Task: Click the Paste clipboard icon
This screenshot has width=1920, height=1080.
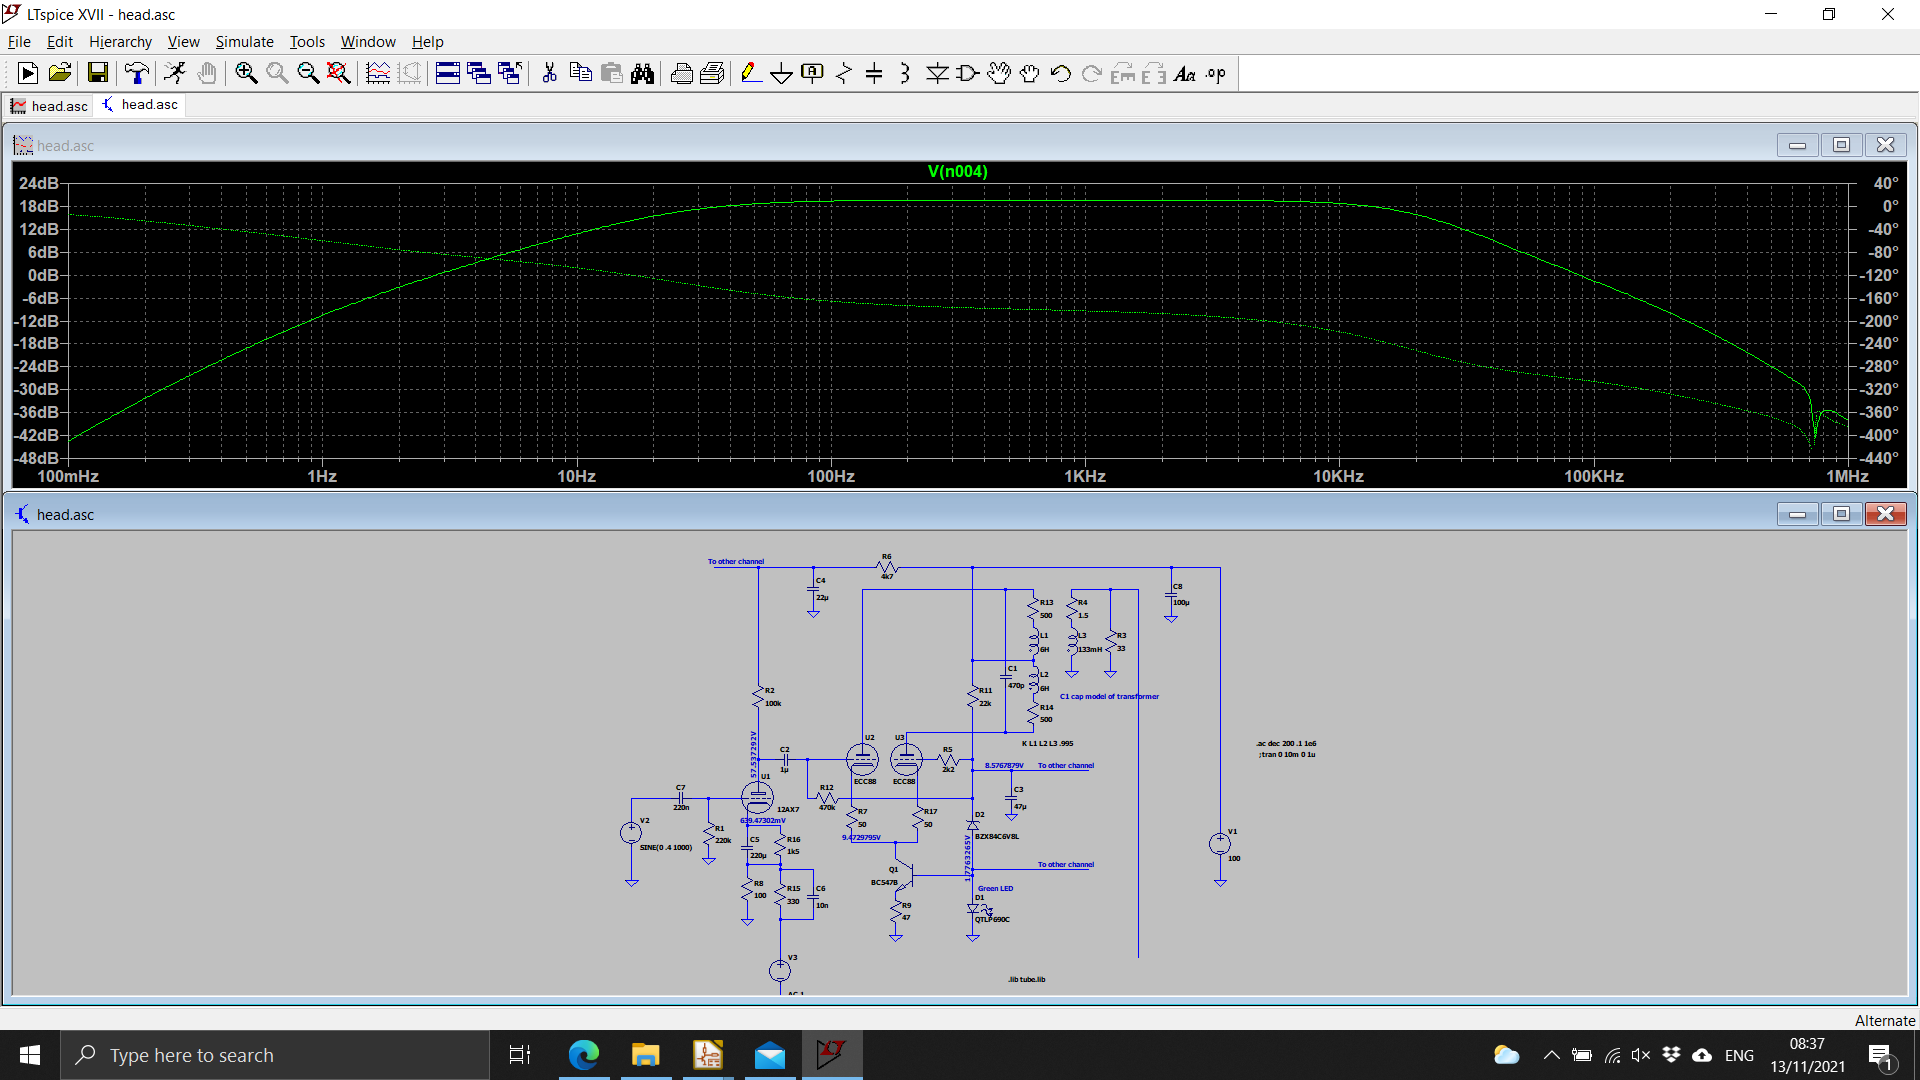Action: (611, 73)
